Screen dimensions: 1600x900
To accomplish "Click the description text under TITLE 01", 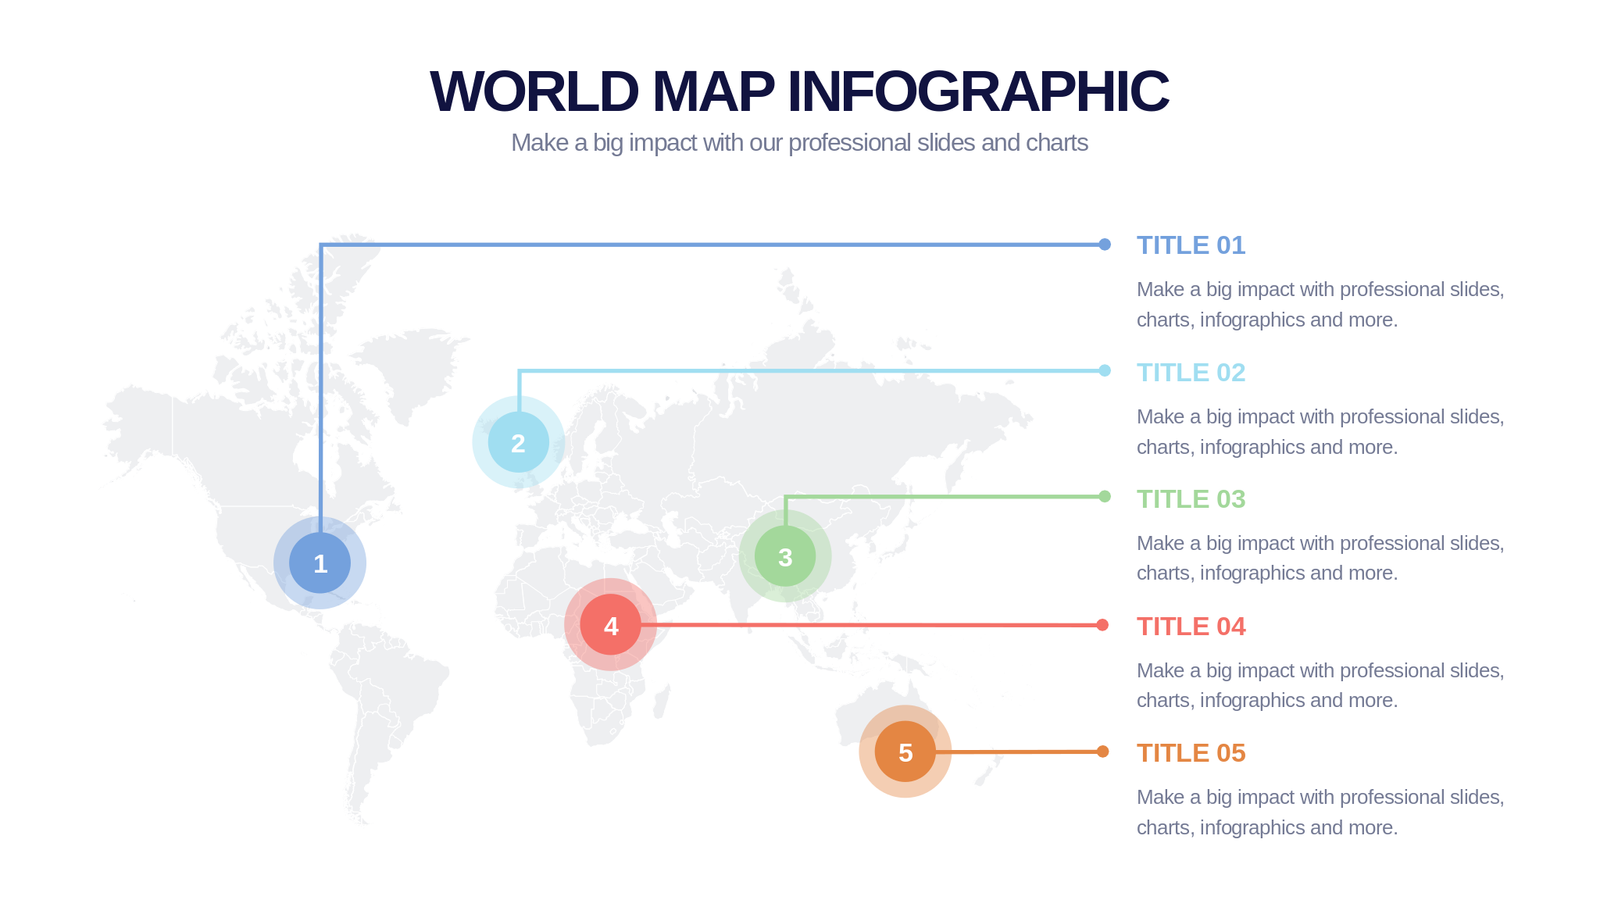I will (1320, 304).
